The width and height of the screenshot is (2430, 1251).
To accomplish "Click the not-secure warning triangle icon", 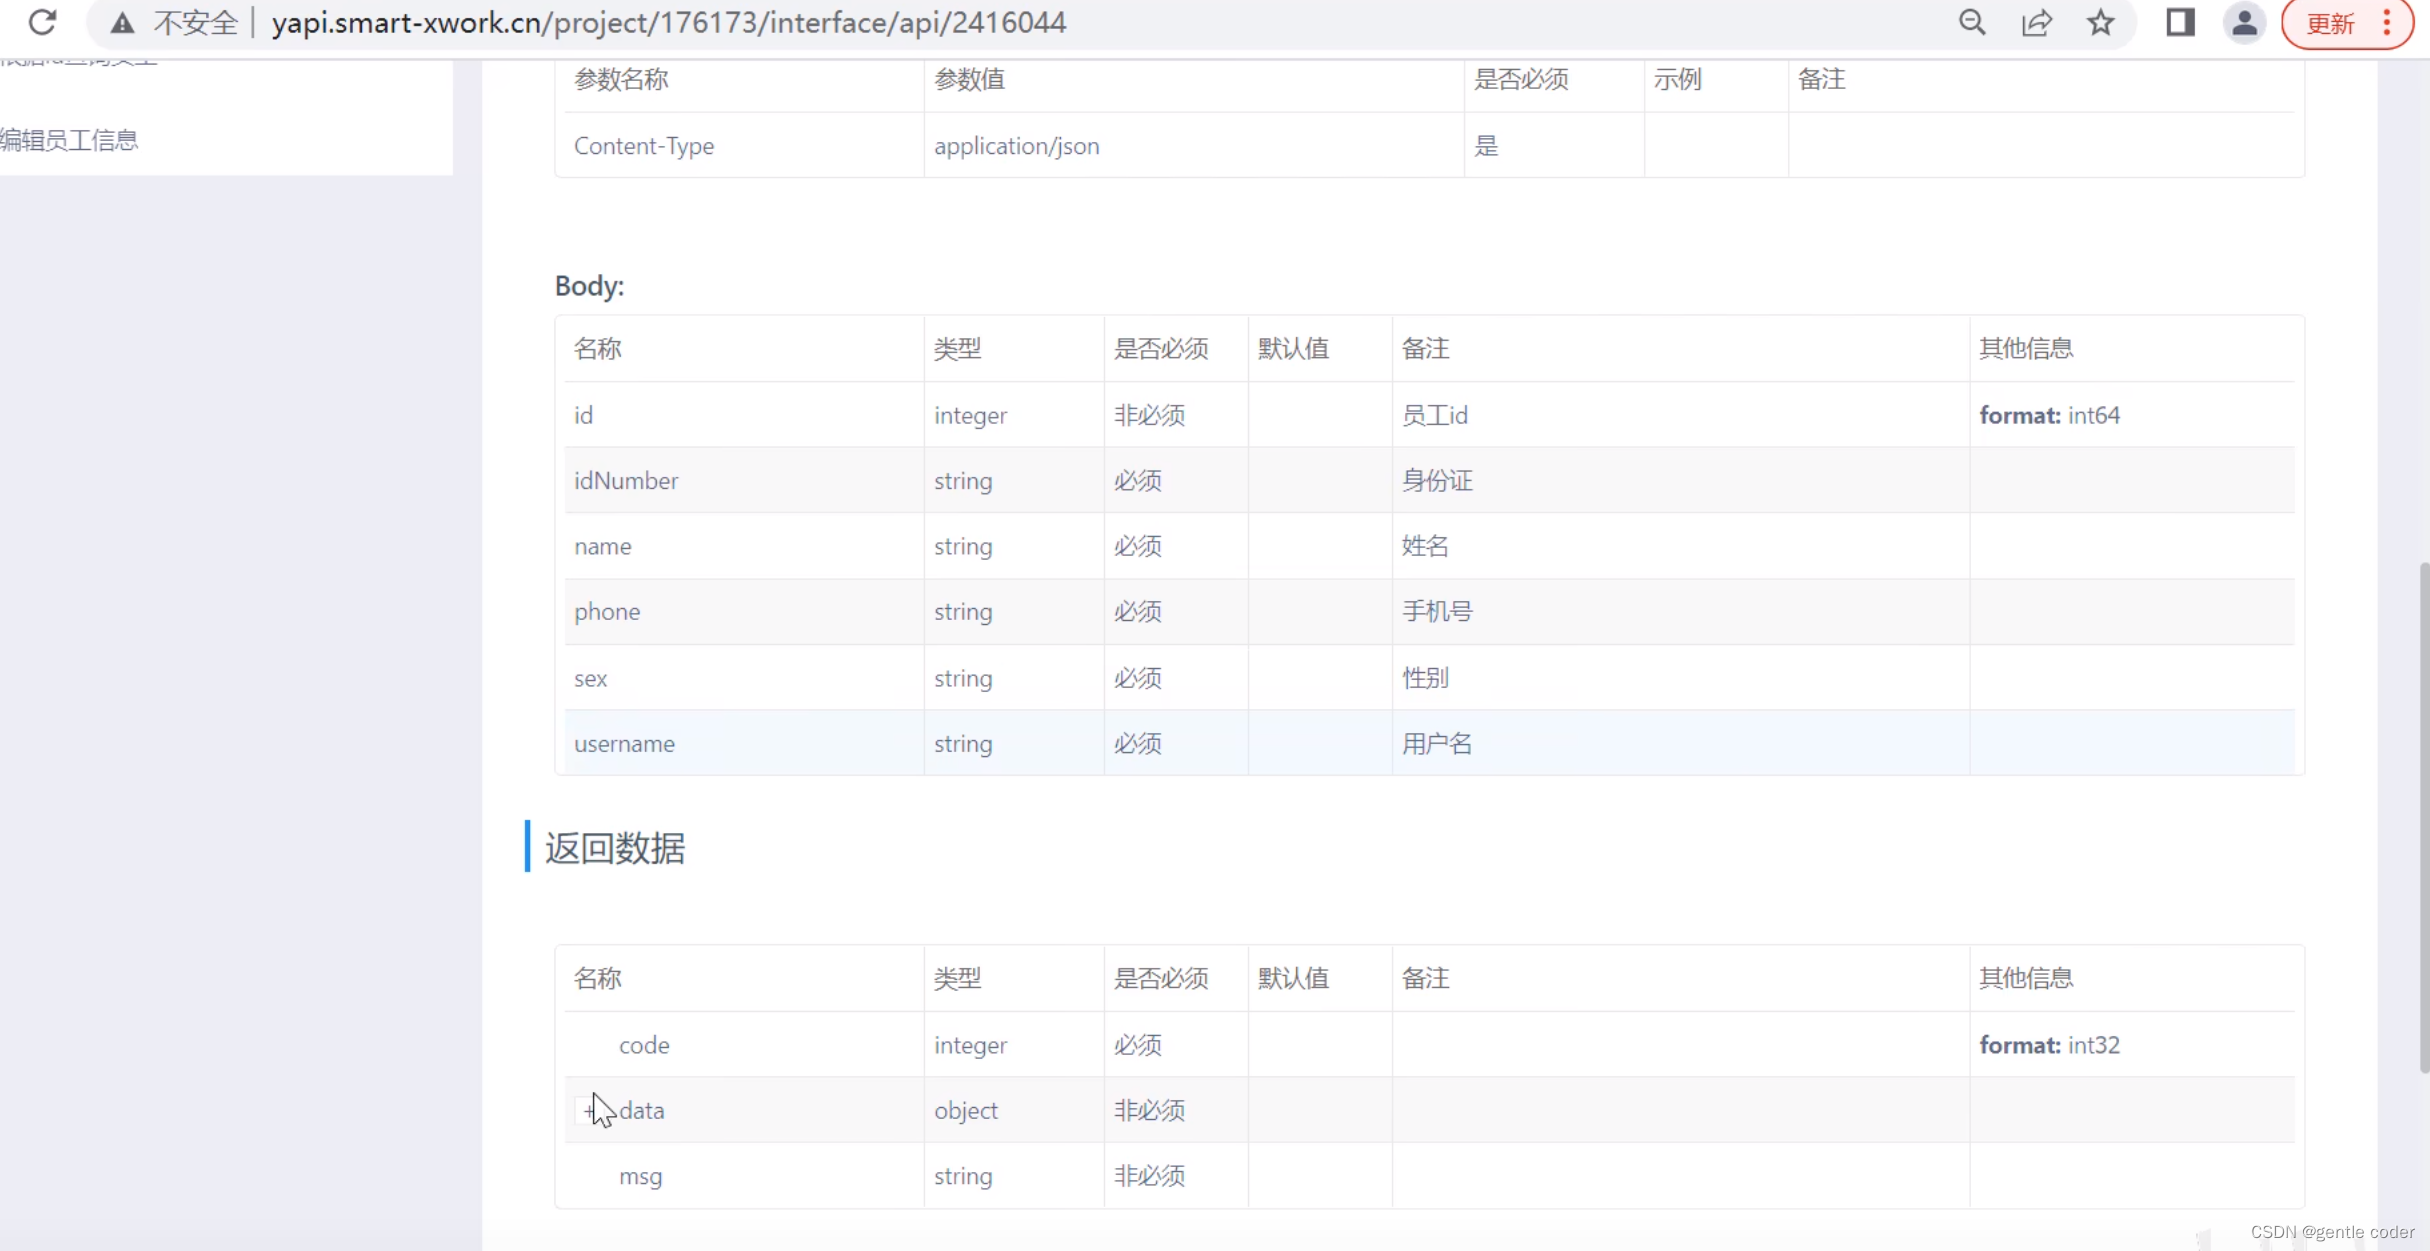I will 122,22.
